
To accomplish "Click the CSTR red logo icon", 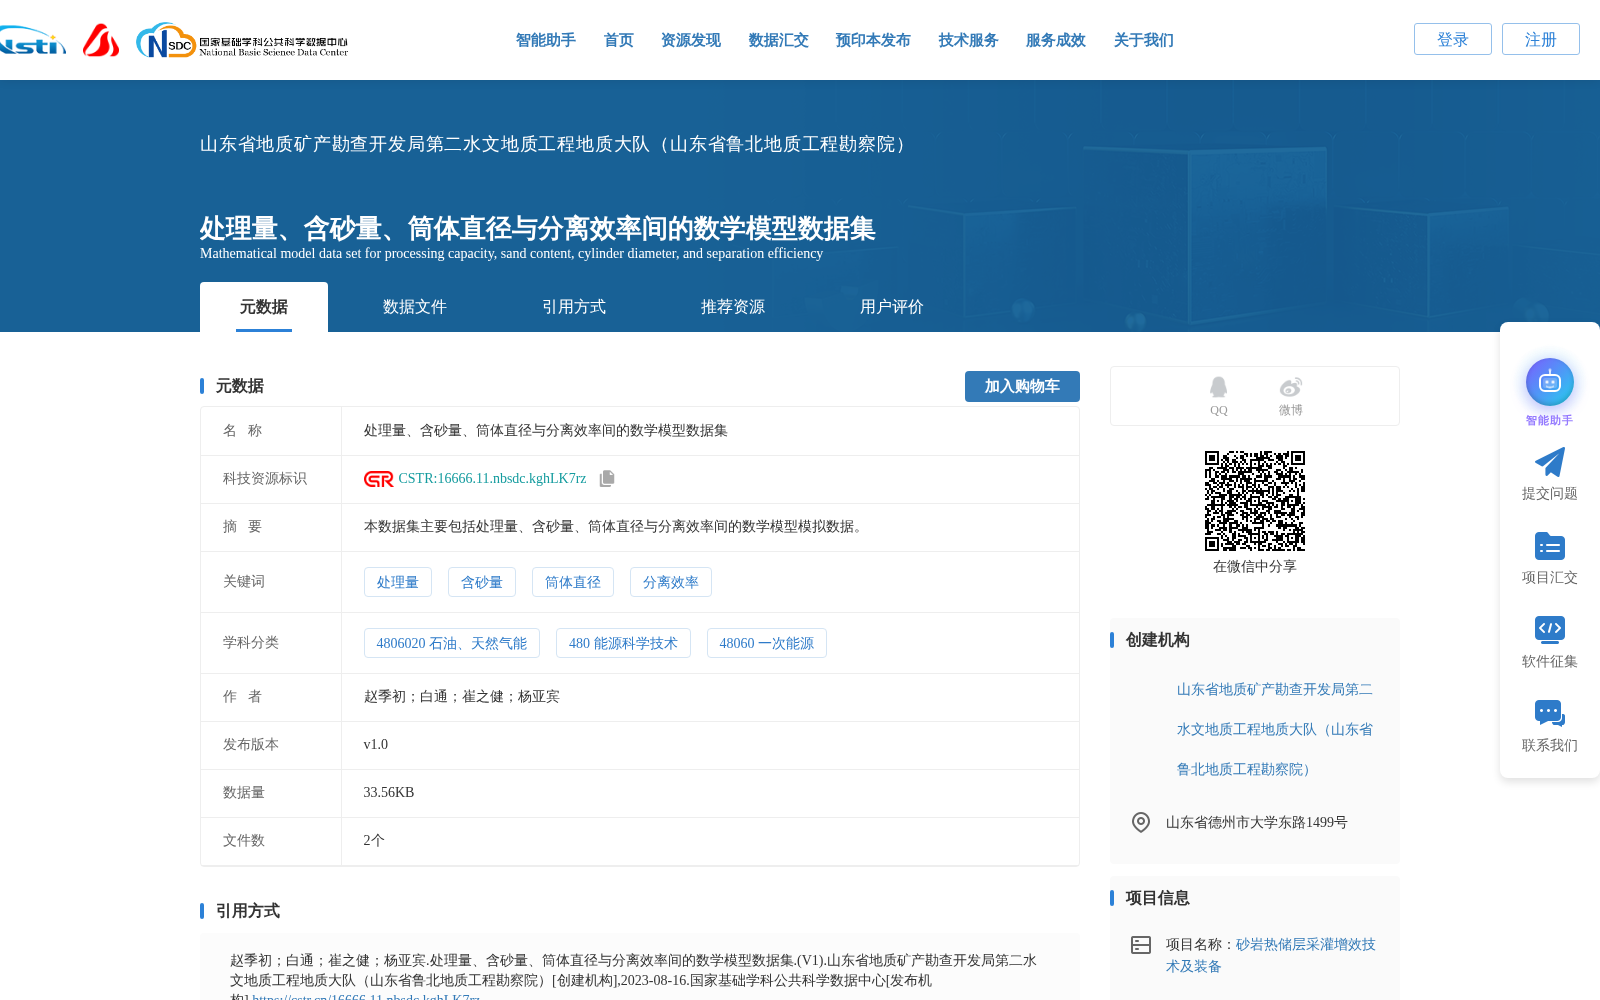I will (x=378, y=479).
